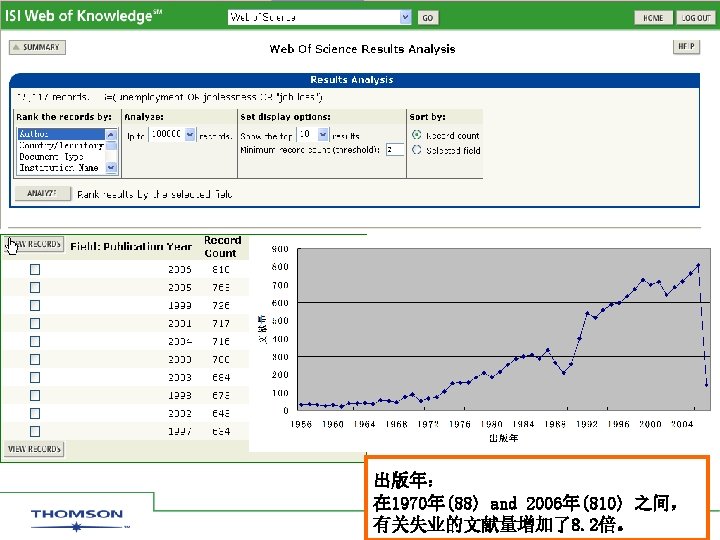Image resolution: width=720 pixels, height=540 pixels.
Task: Select Record count sort option
Action: (416, 135)
